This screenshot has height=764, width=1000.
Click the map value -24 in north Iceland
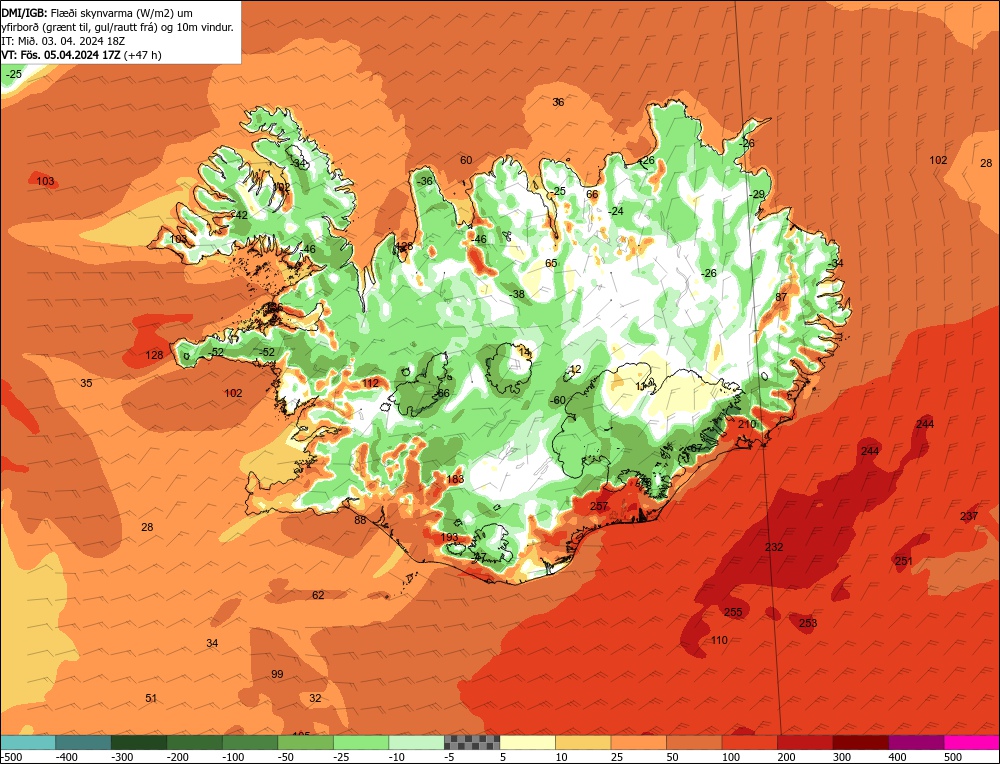click(x=615, y=211)
